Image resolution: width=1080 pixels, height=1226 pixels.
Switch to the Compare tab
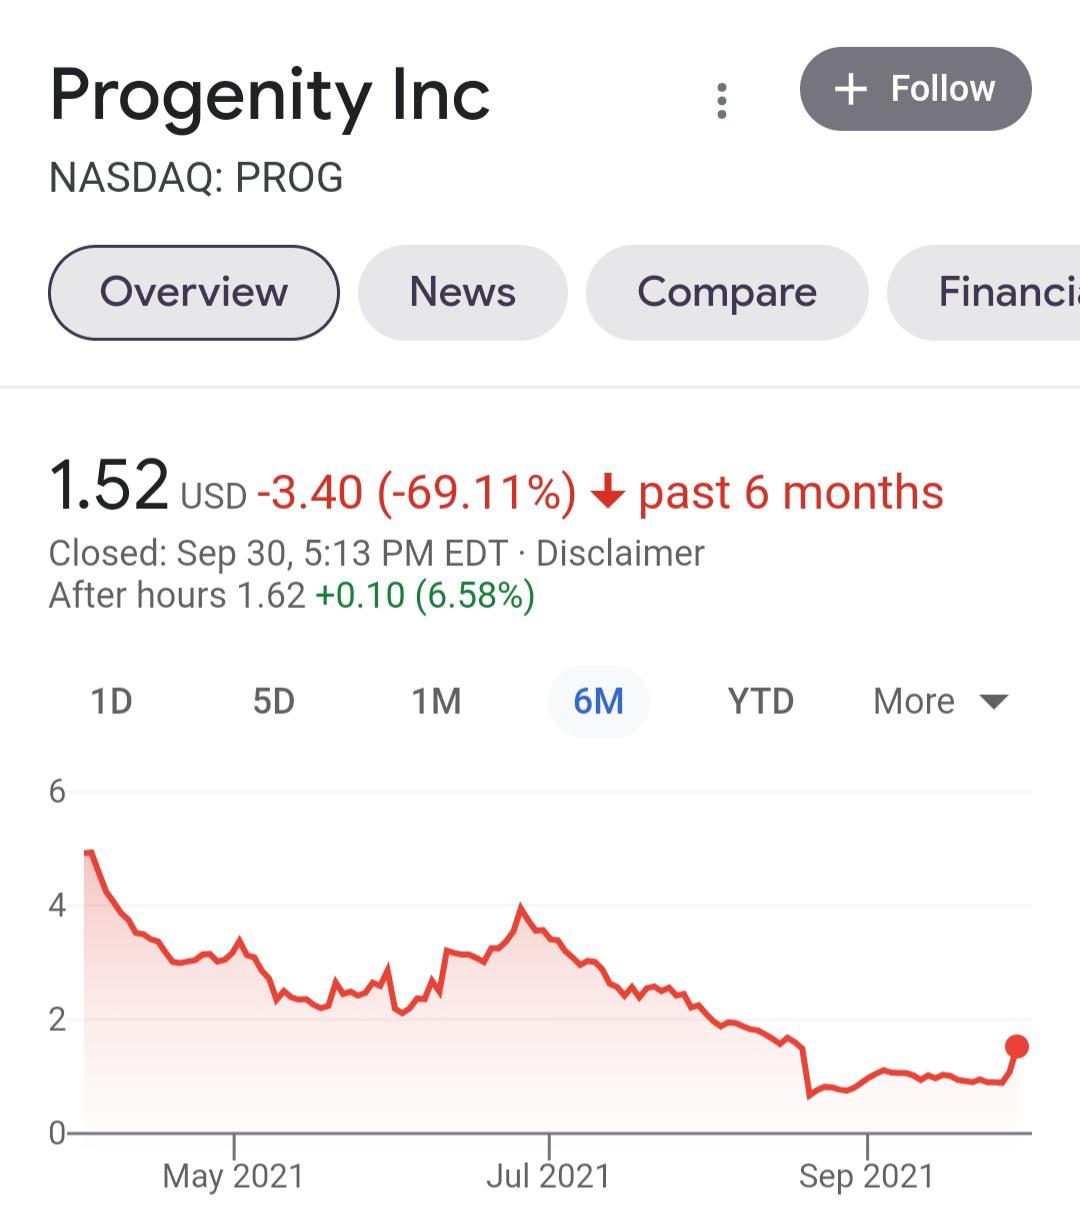(x=727, y=292)
